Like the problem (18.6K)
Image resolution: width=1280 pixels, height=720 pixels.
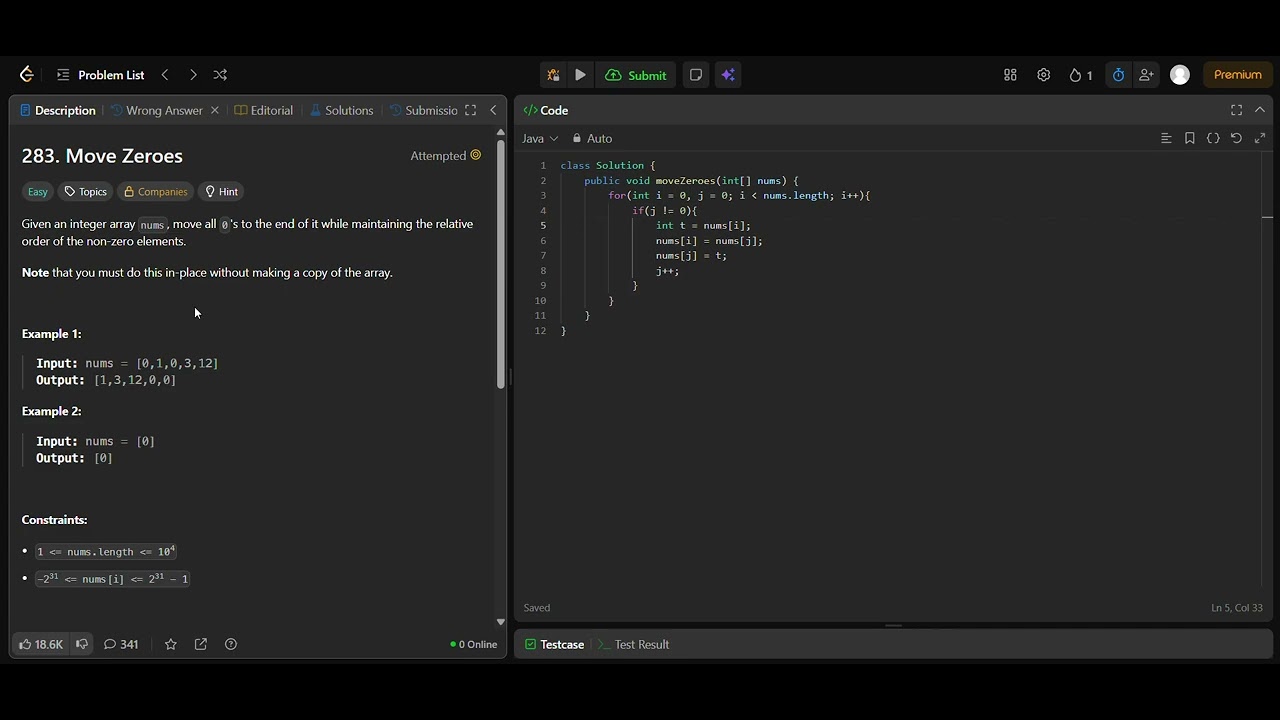pos(41,645)
